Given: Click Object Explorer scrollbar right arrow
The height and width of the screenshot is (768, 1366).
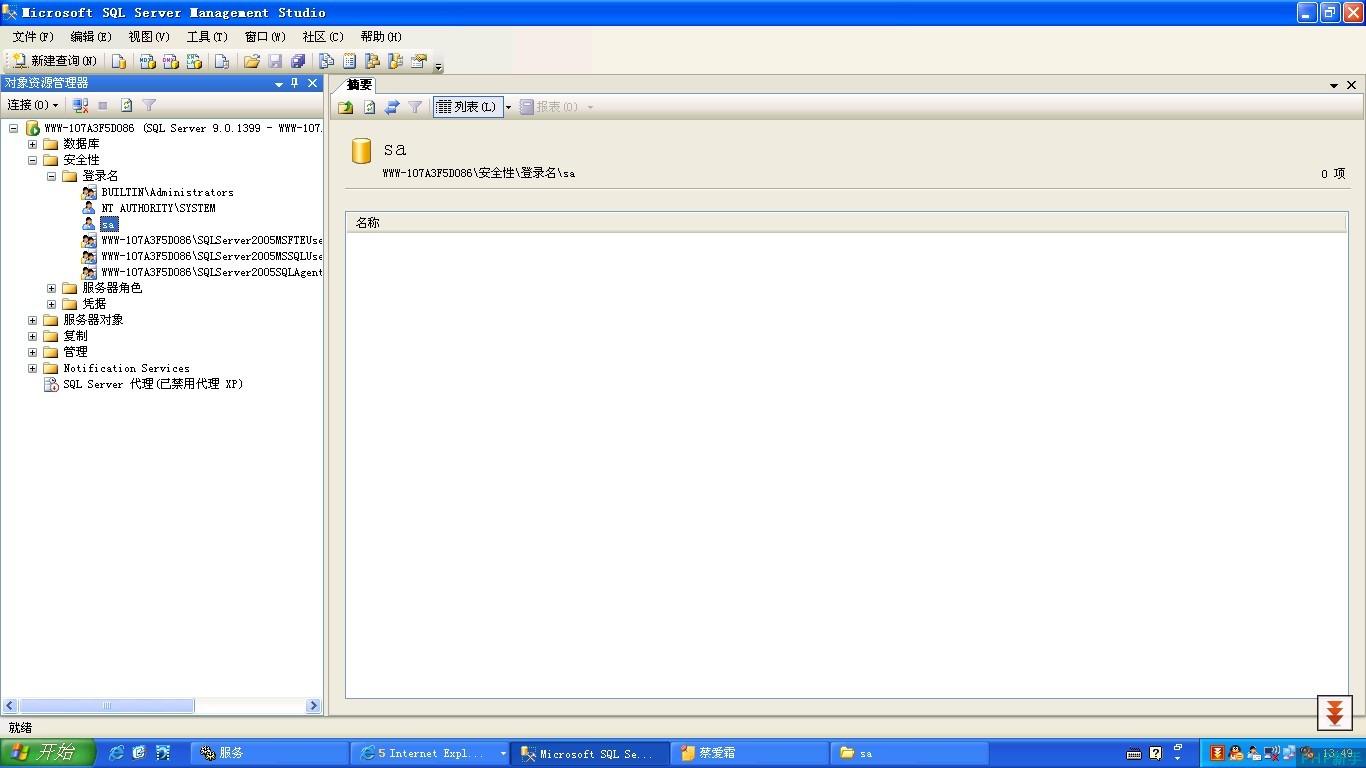Looking at the screenshot, I should click(313, 706).
